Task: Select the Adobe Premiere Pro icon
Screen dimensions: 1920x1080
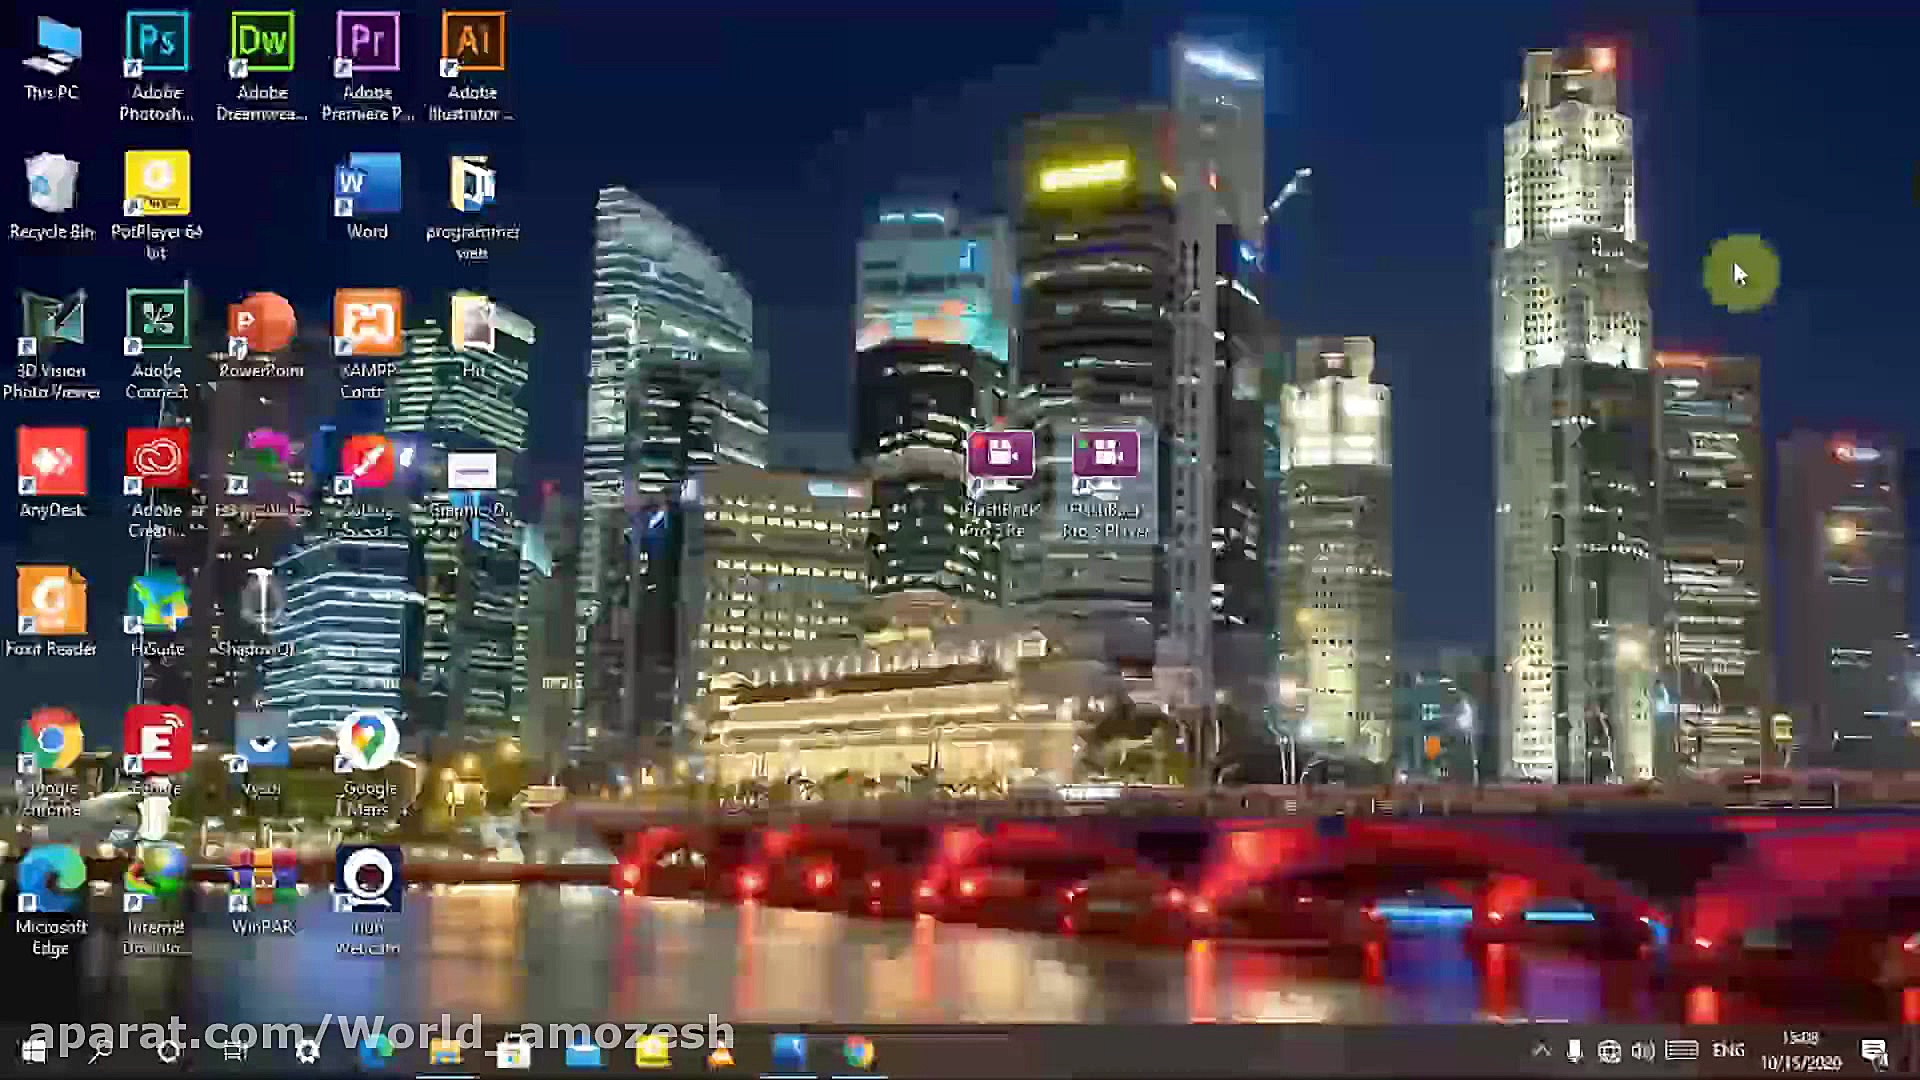Action: pyautogui.click(x=367, y=45)
